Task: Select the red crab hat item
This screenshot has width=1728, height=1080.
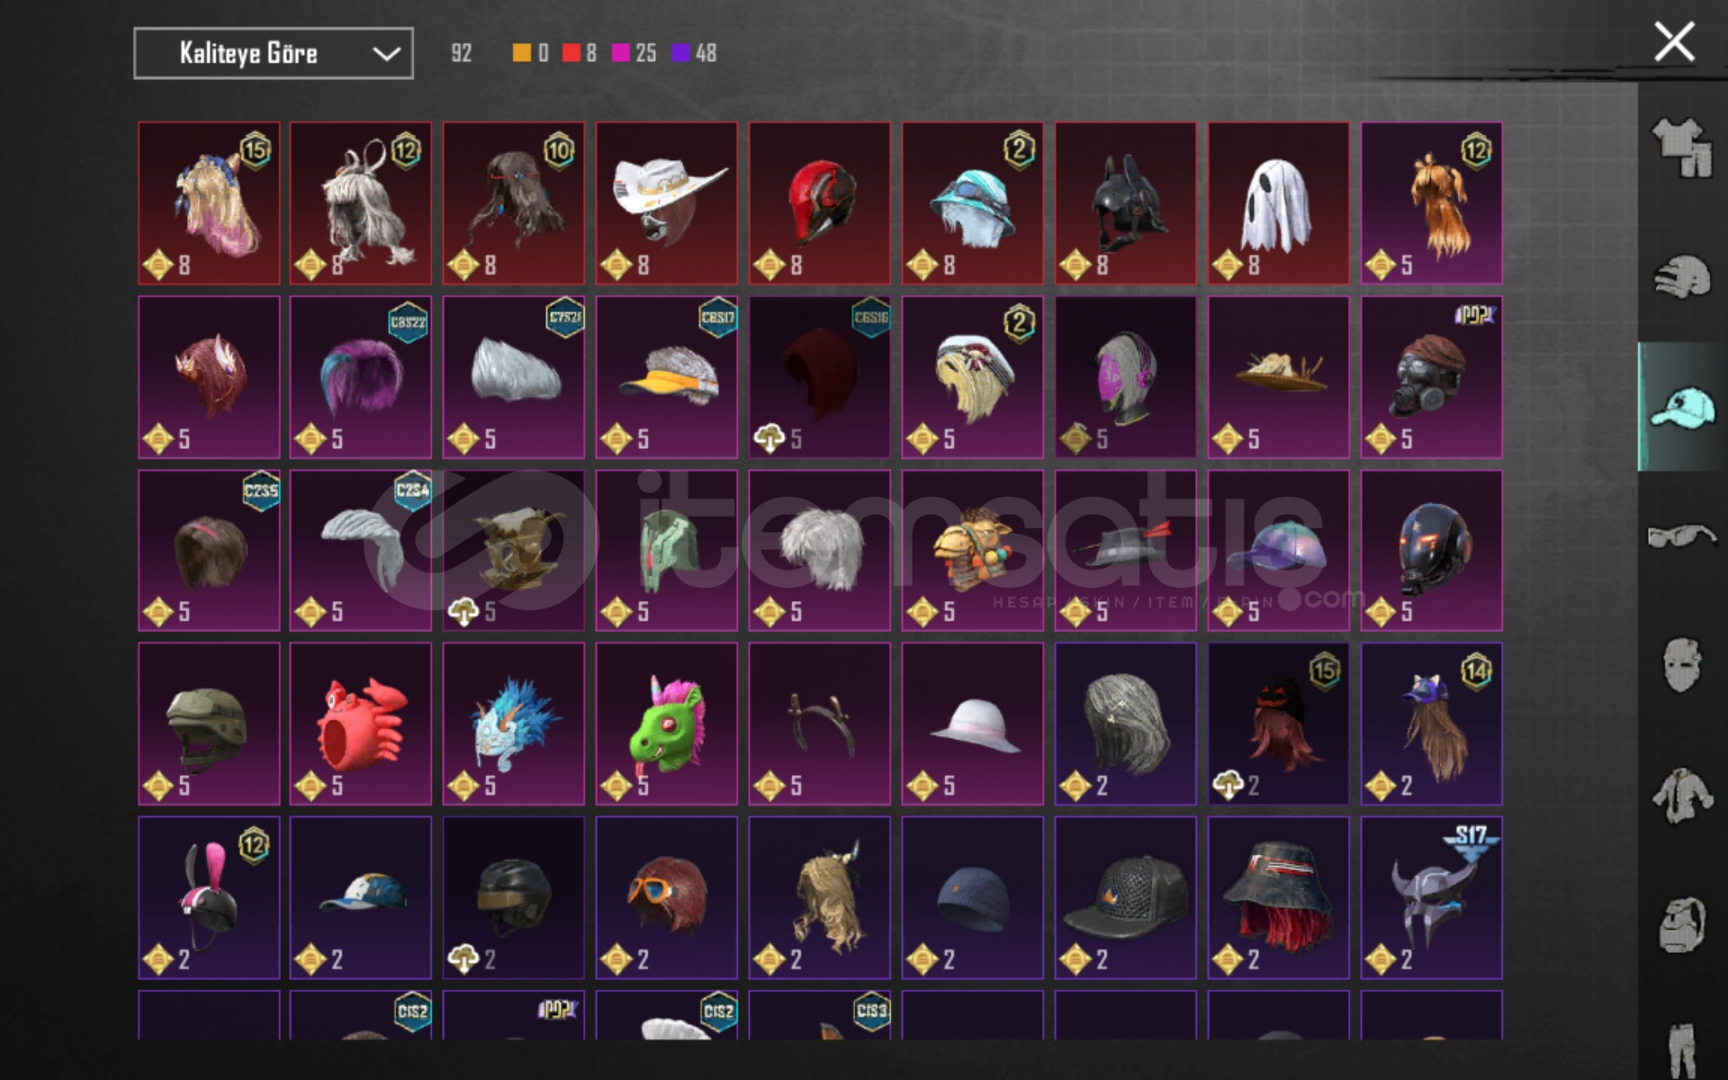Action: point(361,723)
